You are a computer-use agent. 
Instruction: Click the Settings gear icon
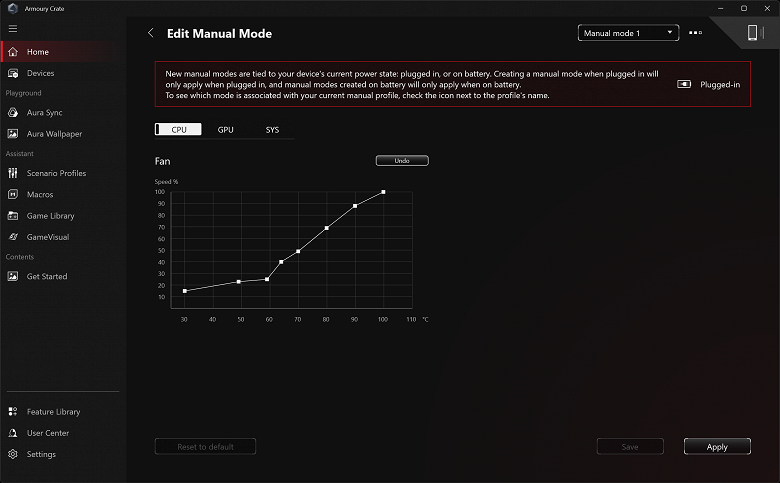[13, 454]
